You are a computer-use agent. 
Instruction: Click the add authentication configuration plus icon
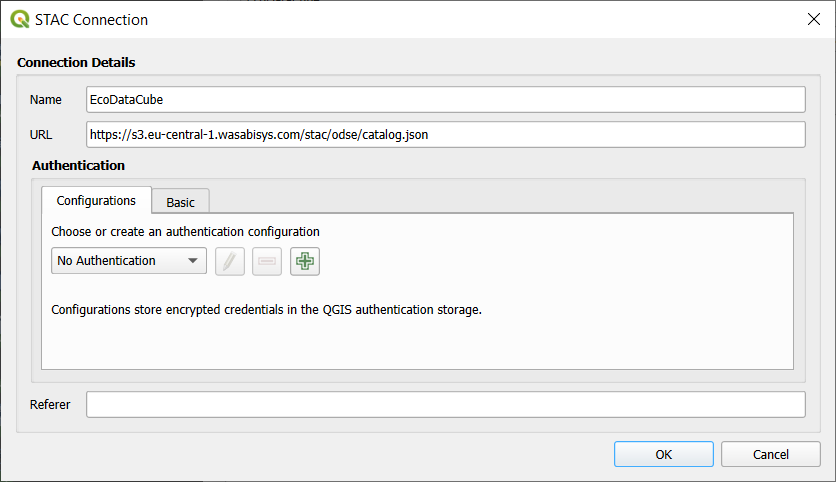click(x=305, y=262)
